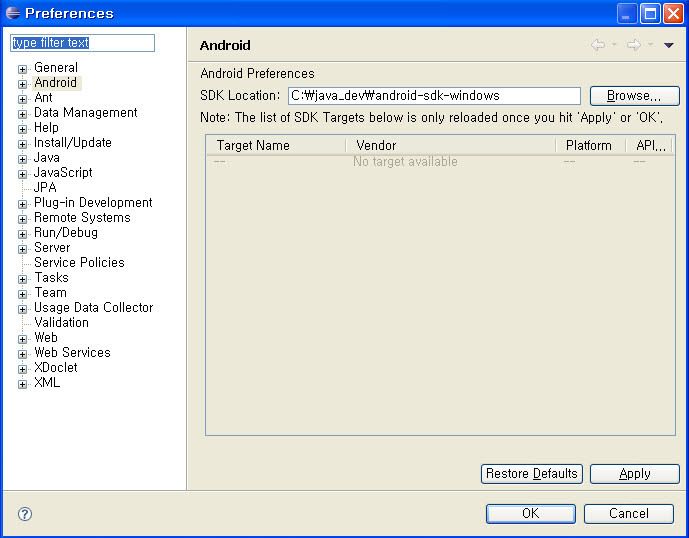Expand the XDoclet tree node
Image resolution: width=689 pixels, height=538 pixels.
point(22,369)
